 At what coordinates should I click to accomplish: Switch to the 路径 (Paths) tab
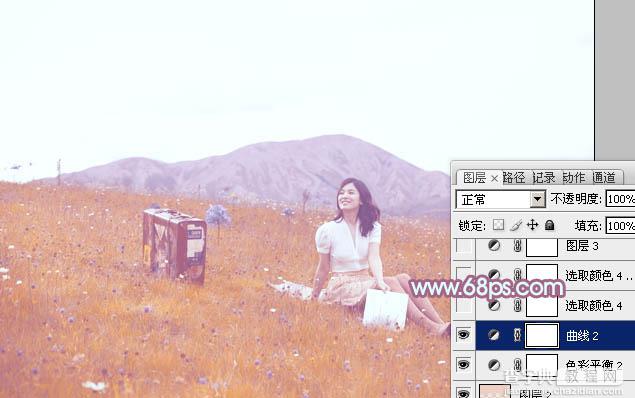[x=514, y=178]
